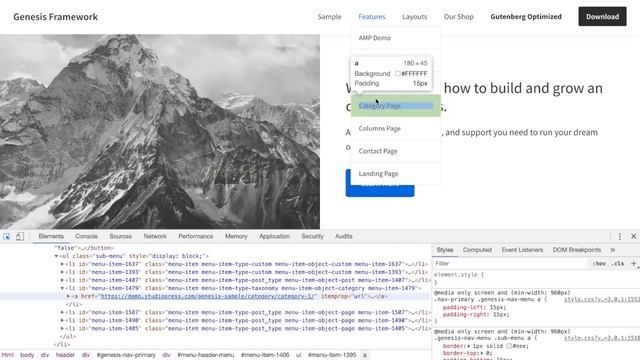This screenshot has height=360, width=640.
Task: Collapse the ul sub-menu node
Action: coord(56,256)
